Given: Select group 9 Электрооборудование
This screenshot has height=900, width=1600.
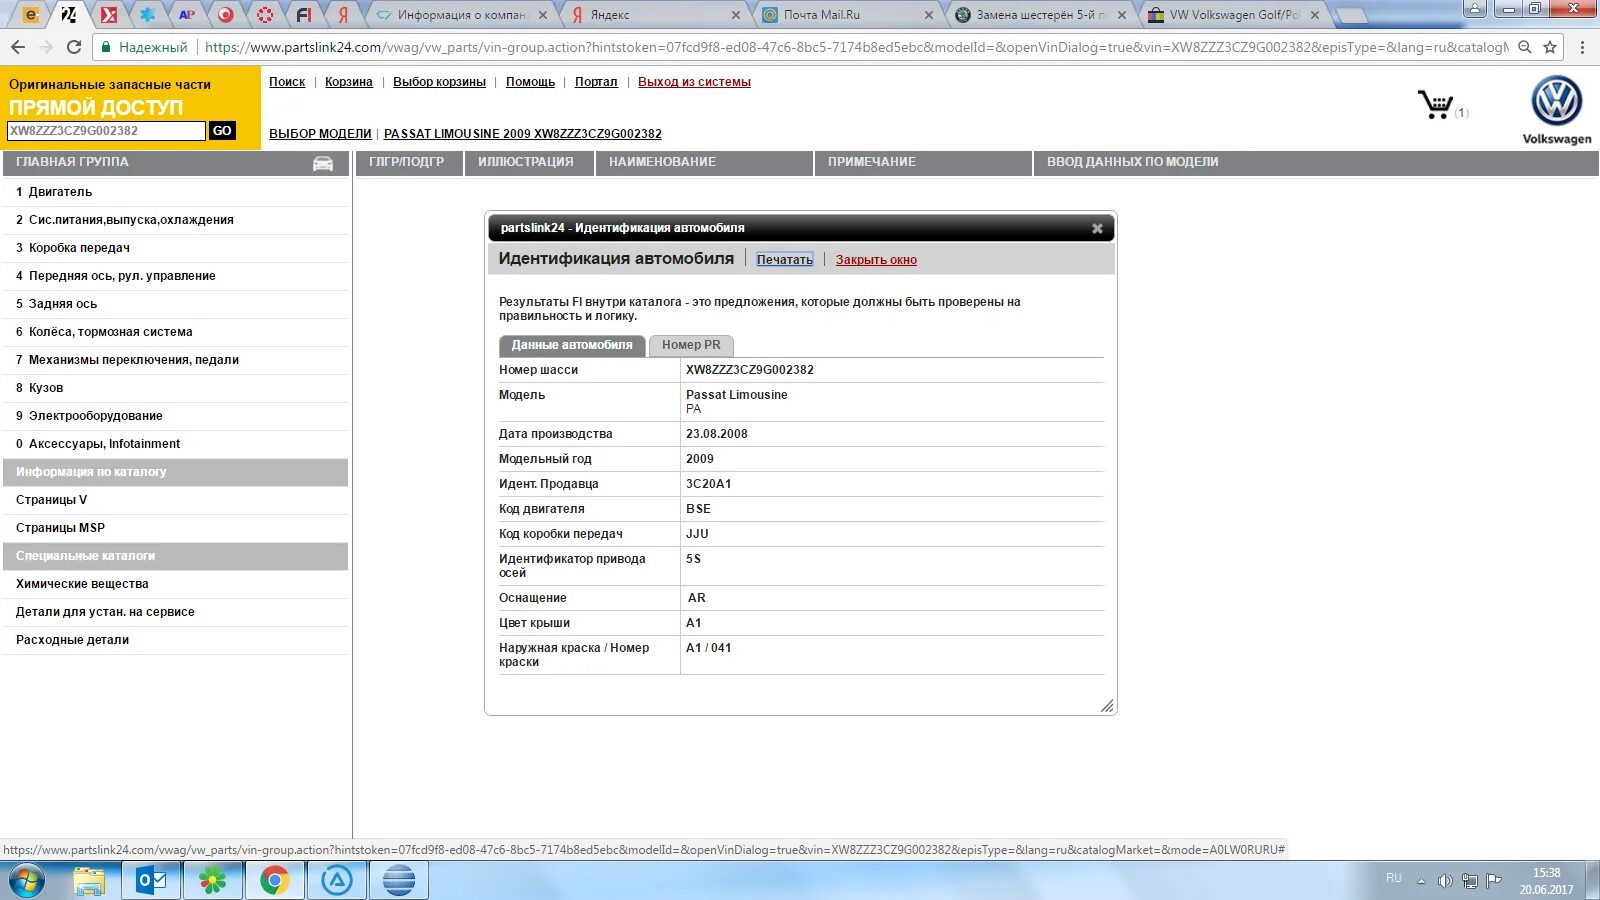Looking at the screenshot, I should [x=176, y=416].
